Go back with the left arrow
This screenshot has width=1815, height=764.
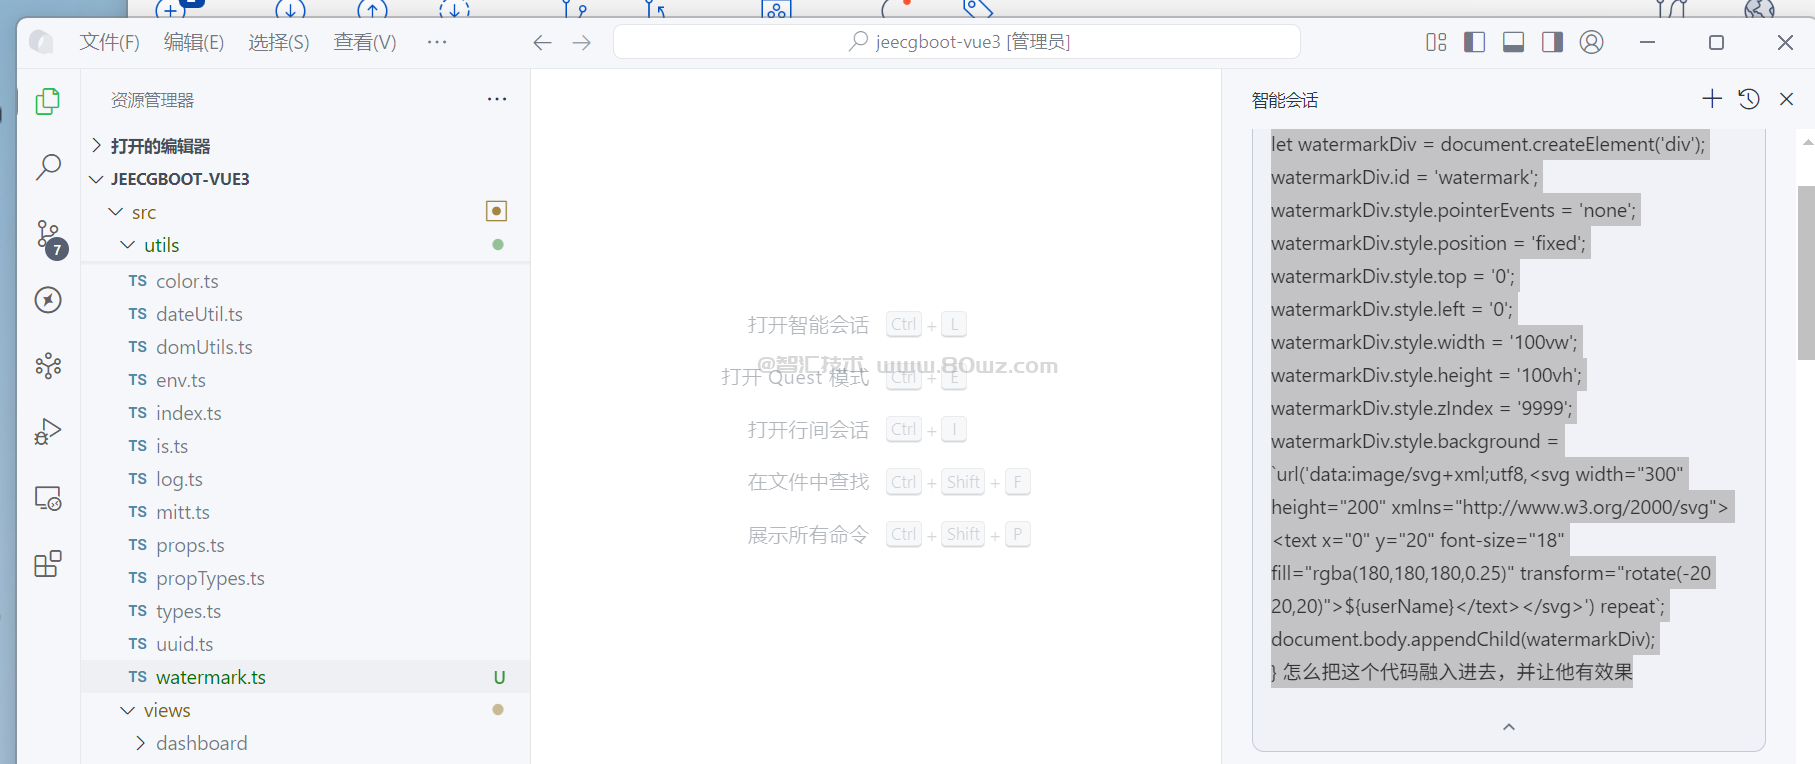click(x=542, y=42)
